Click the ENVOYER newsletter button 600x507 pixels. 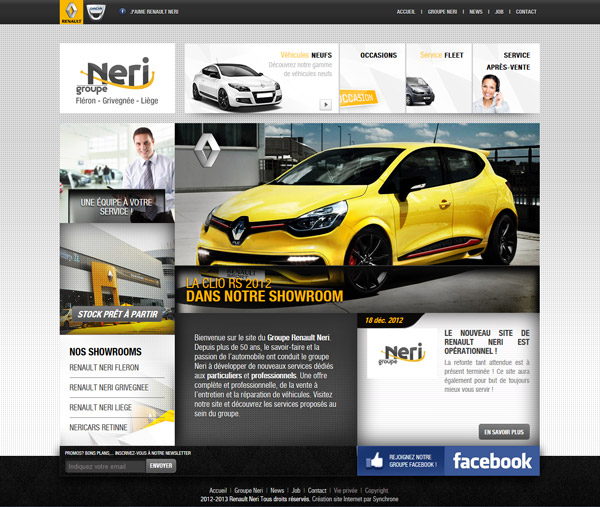(161, 466)
